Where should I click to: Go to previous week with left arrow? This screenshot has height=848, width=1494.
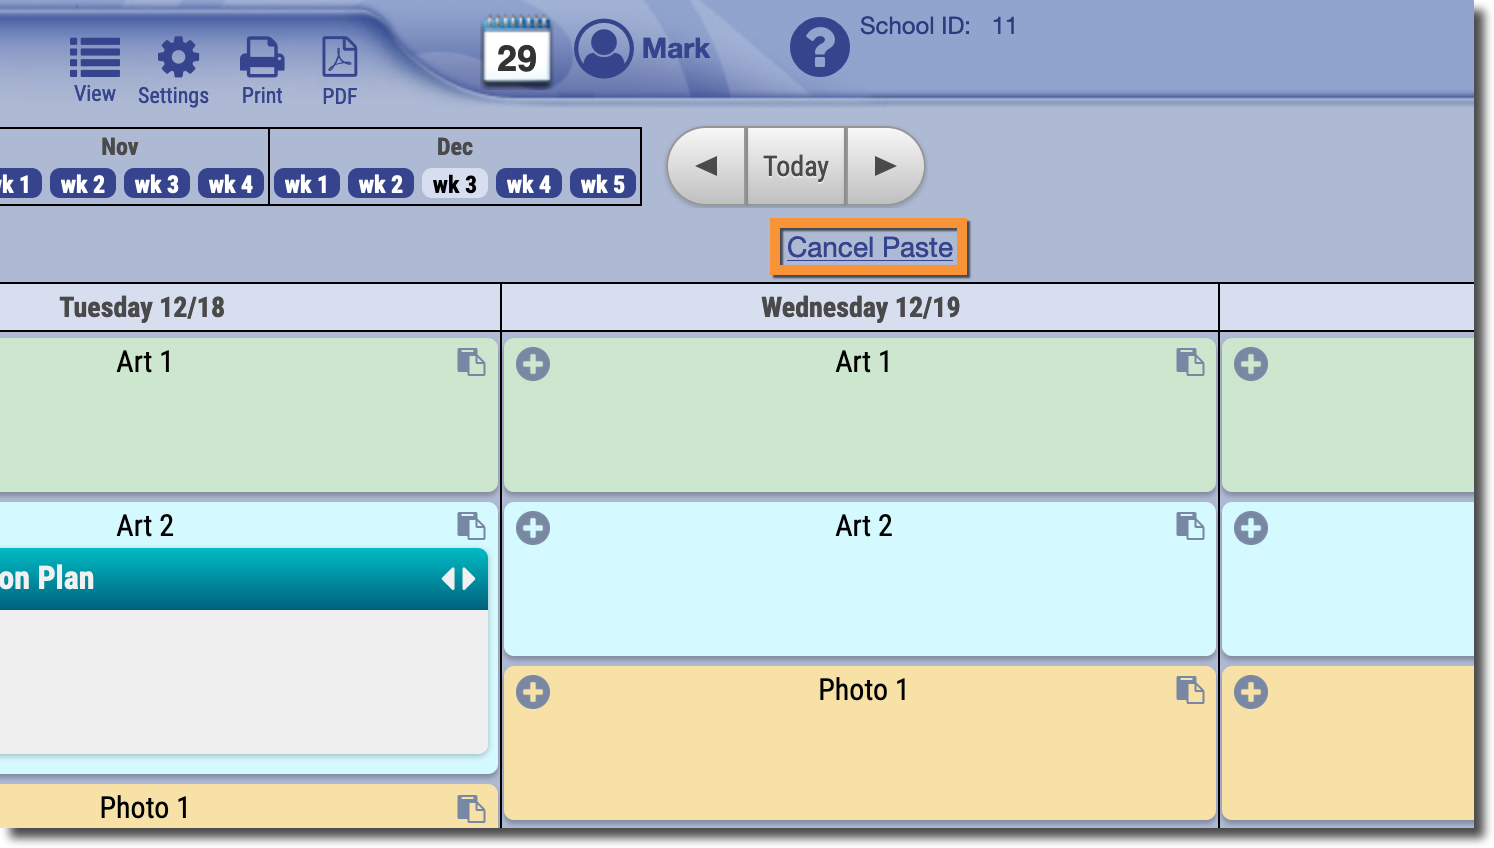point(707,166)
